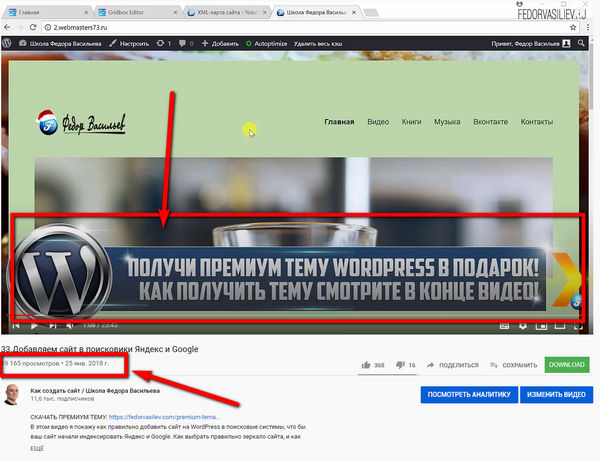
Task: Click the ПОДЕЛИТЬСЯ share button
Action: click(x=453, y=365)
